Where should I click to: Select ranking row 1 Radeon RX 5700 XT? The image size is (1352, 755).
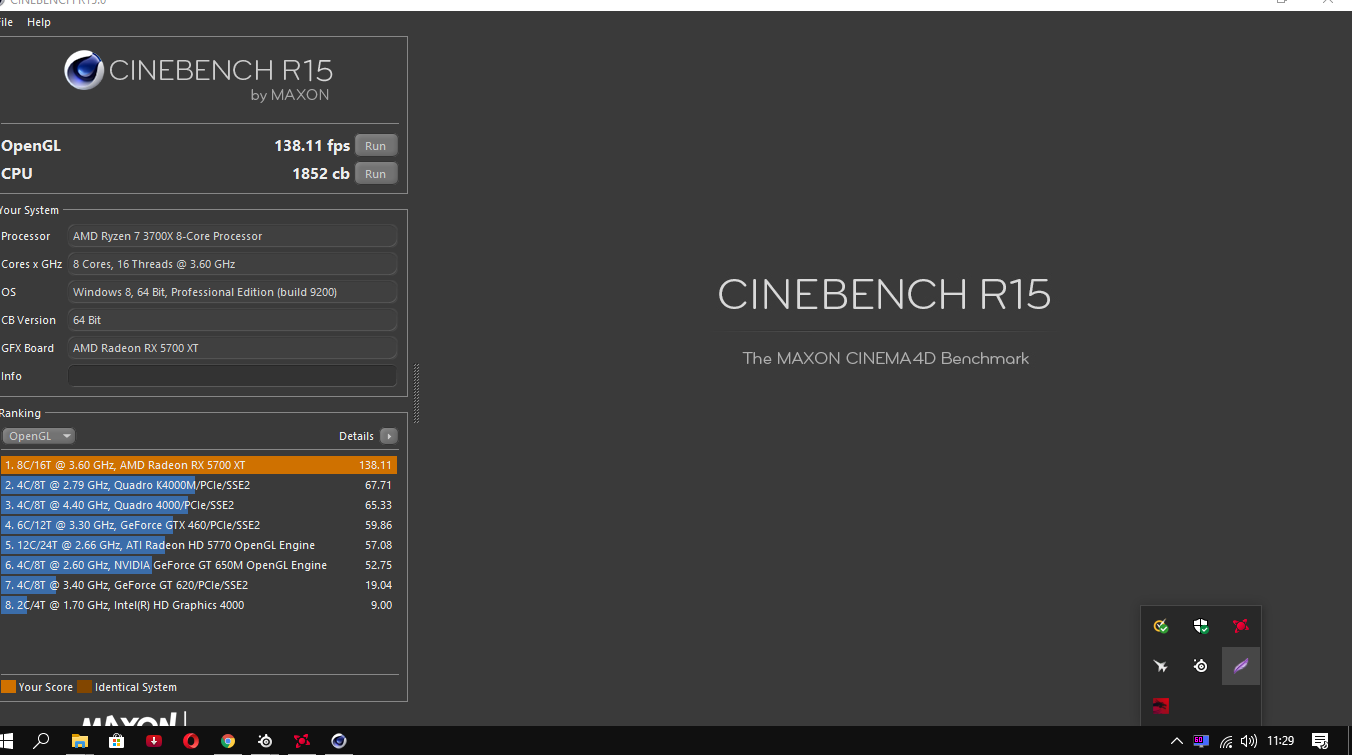pos(199,465)
